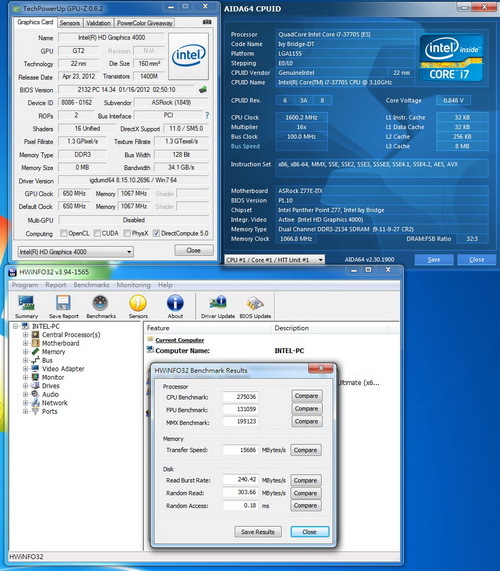Image resolution: width=500 pixels, height=571 pixels.
Task: Open the Sensors lightning icon
Action: (138, 306)
